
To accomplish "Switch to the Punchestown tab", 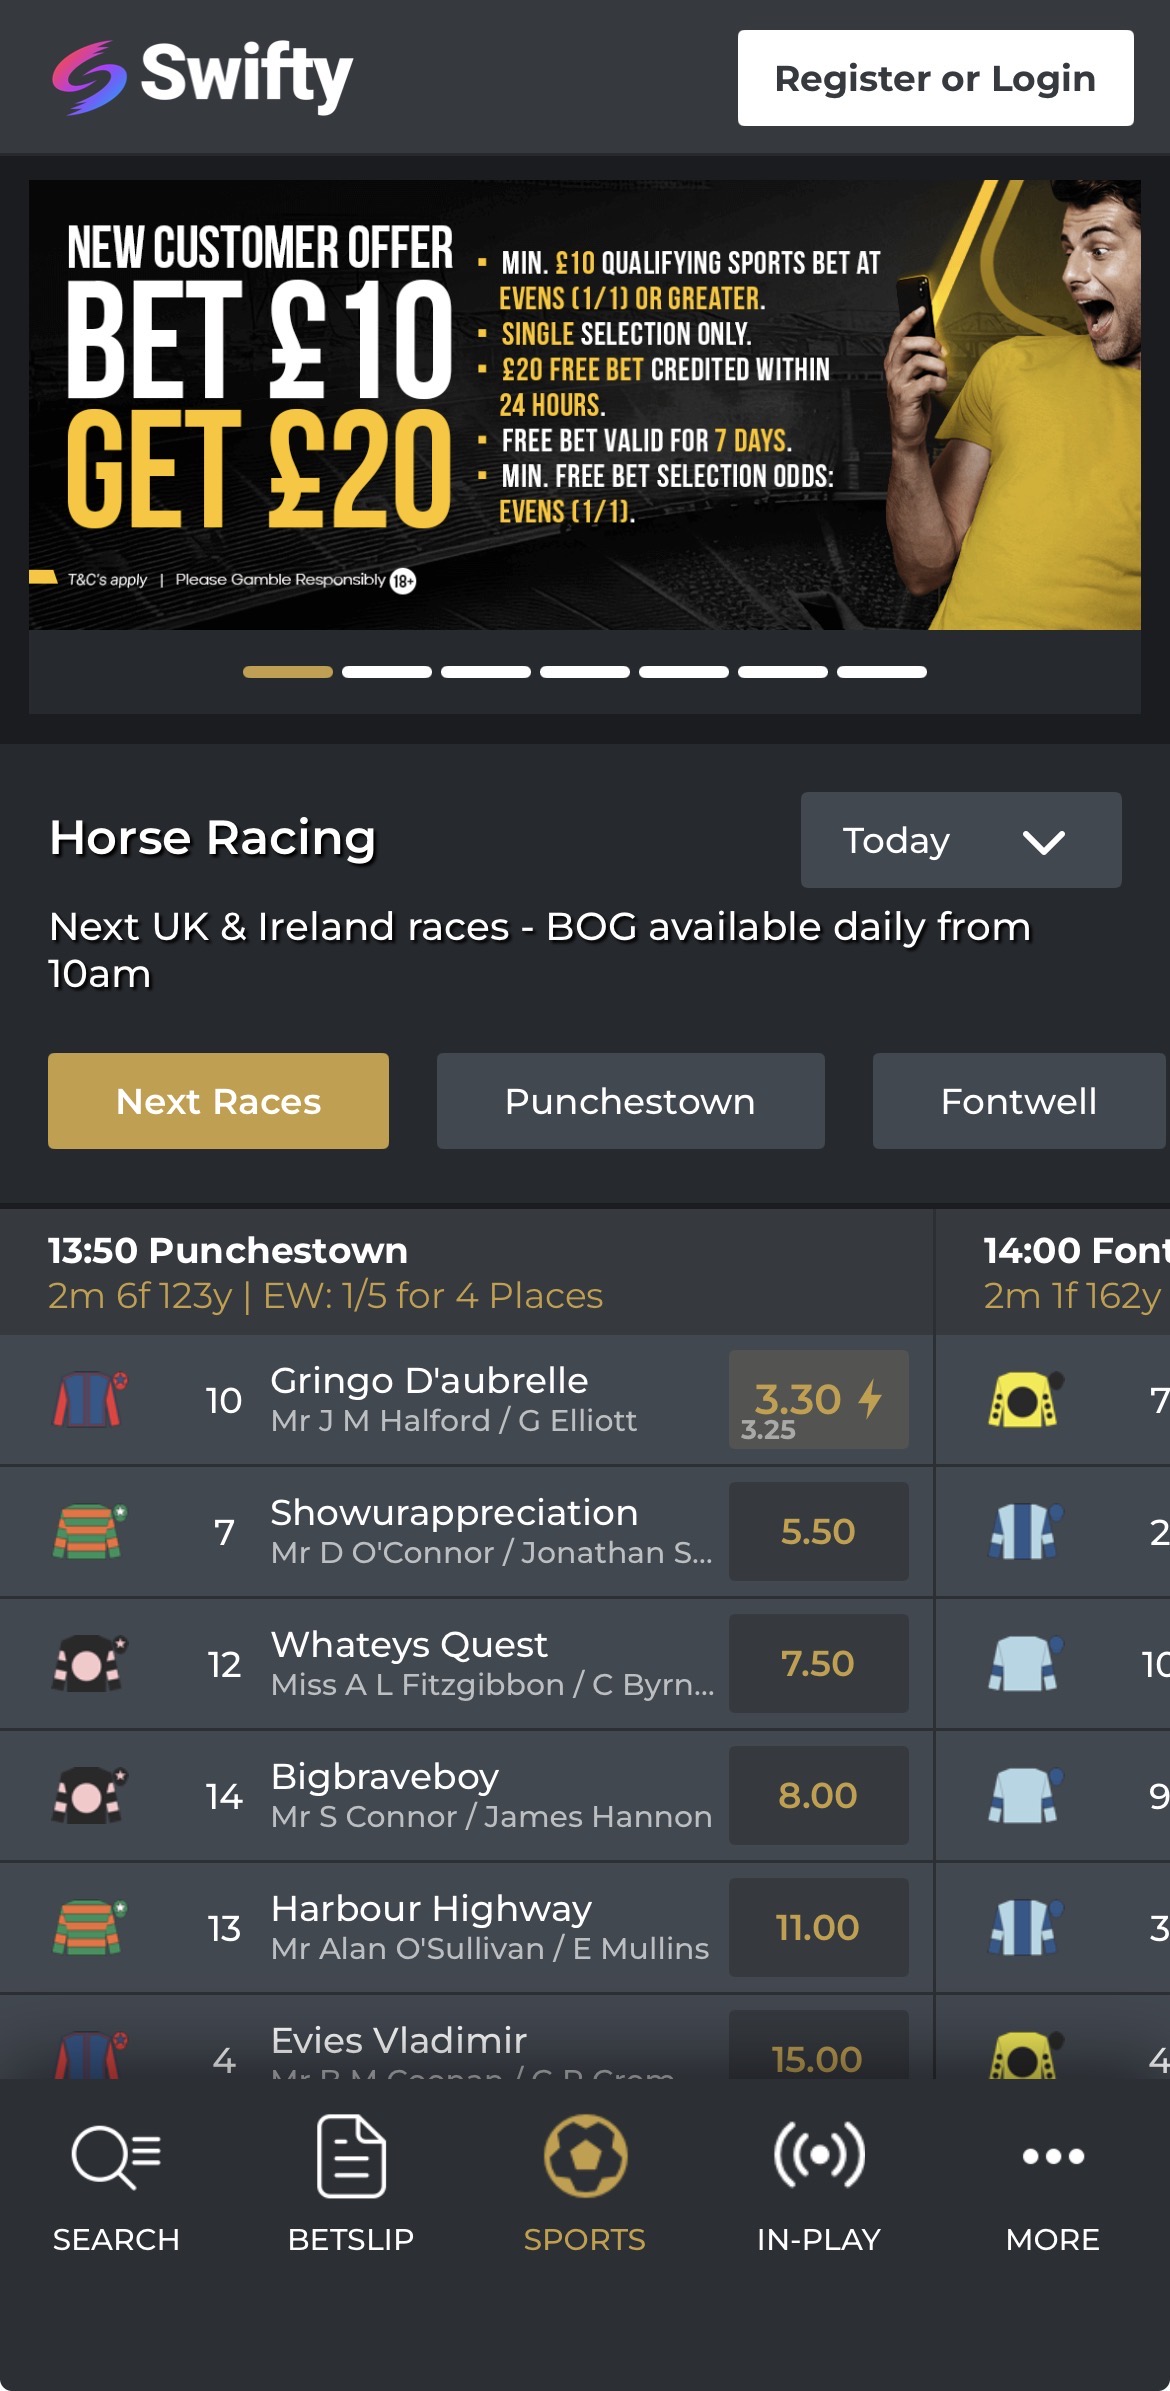I will (630, 1101).
